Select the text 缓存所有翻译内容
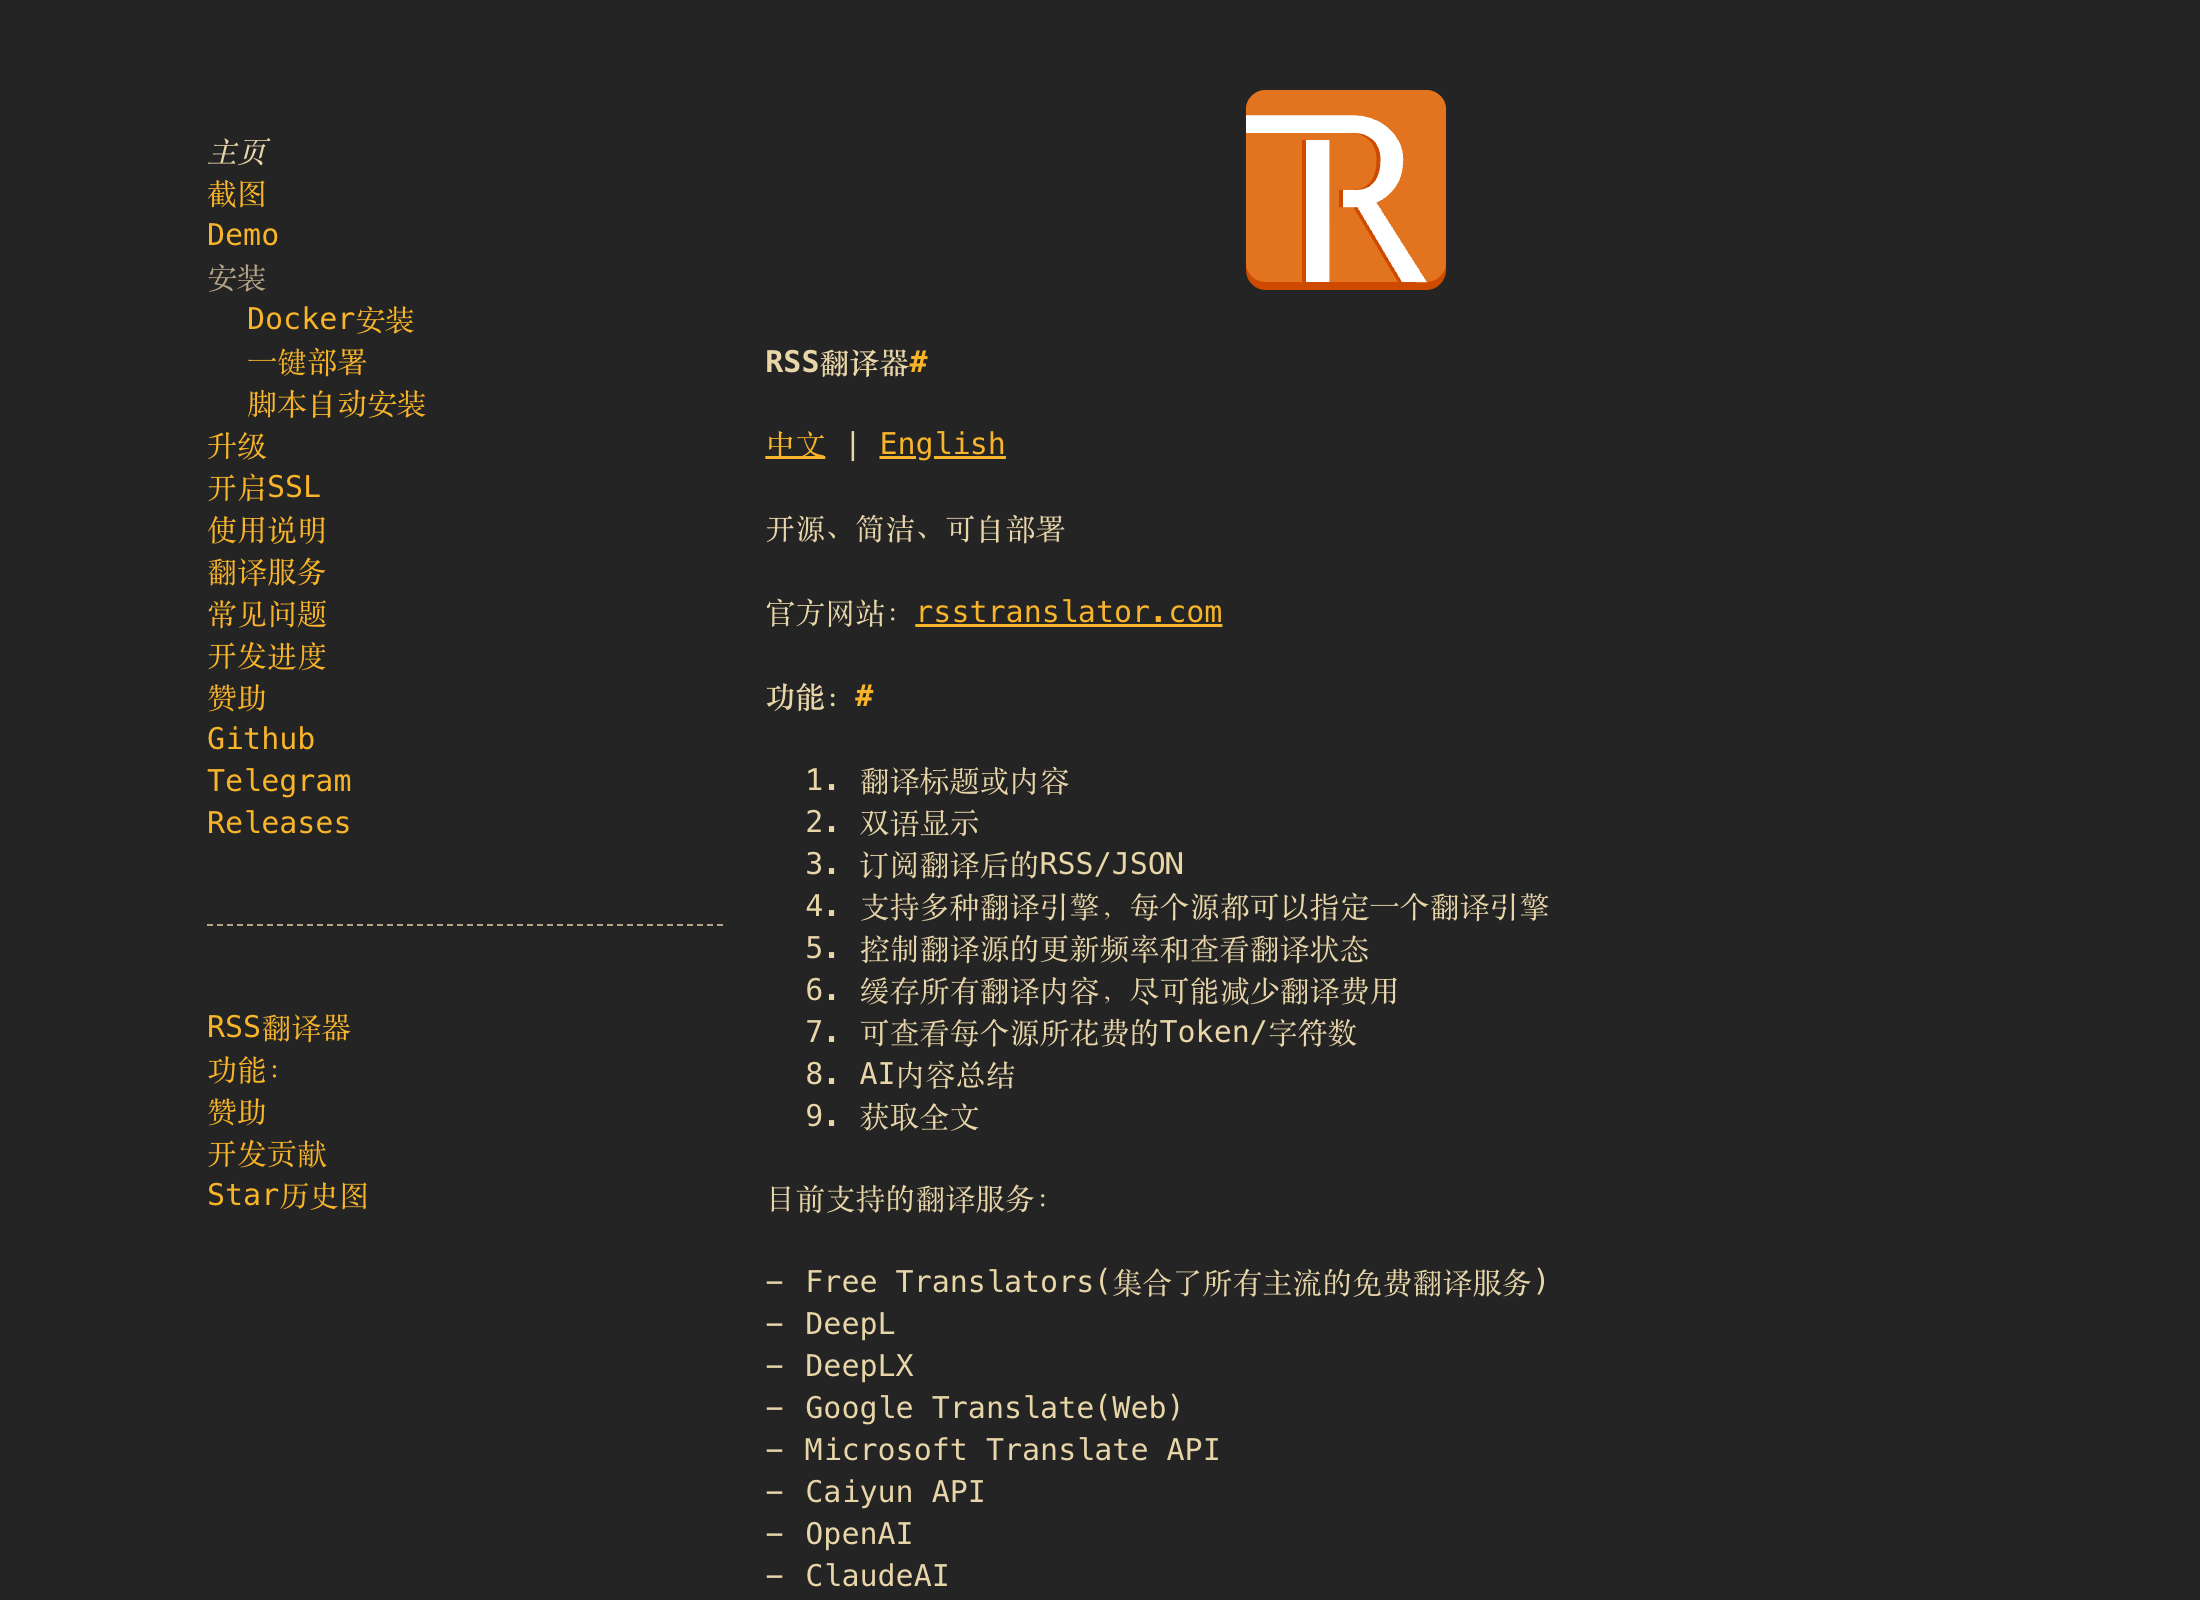 (x=980, y=991)
